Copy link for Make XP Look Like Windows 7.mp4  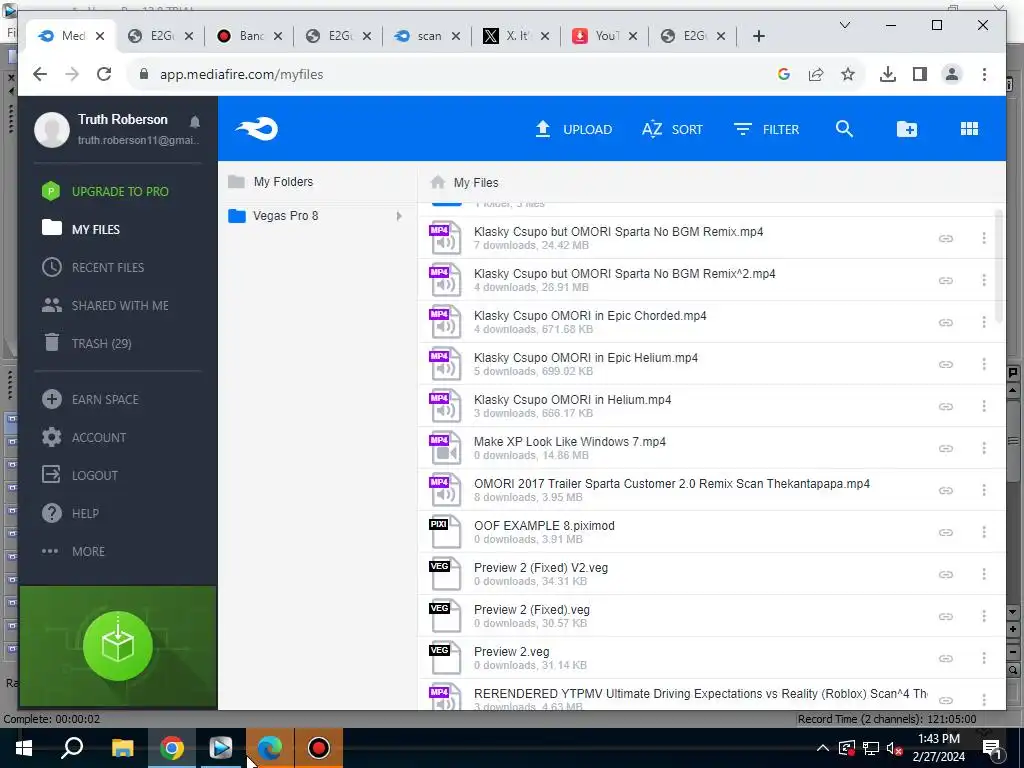[946, 449]
